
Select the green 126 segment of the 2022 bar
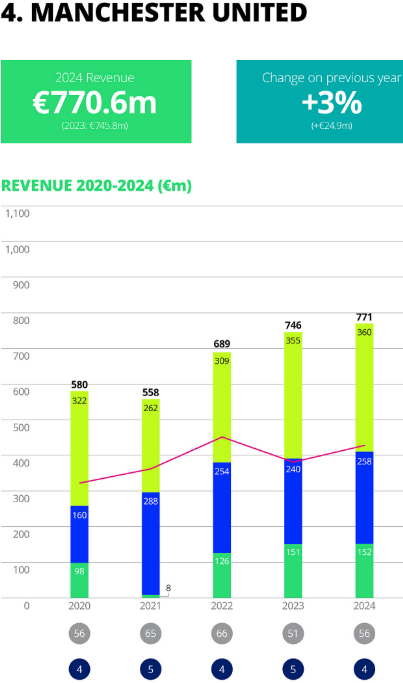(x=222, y=575)
